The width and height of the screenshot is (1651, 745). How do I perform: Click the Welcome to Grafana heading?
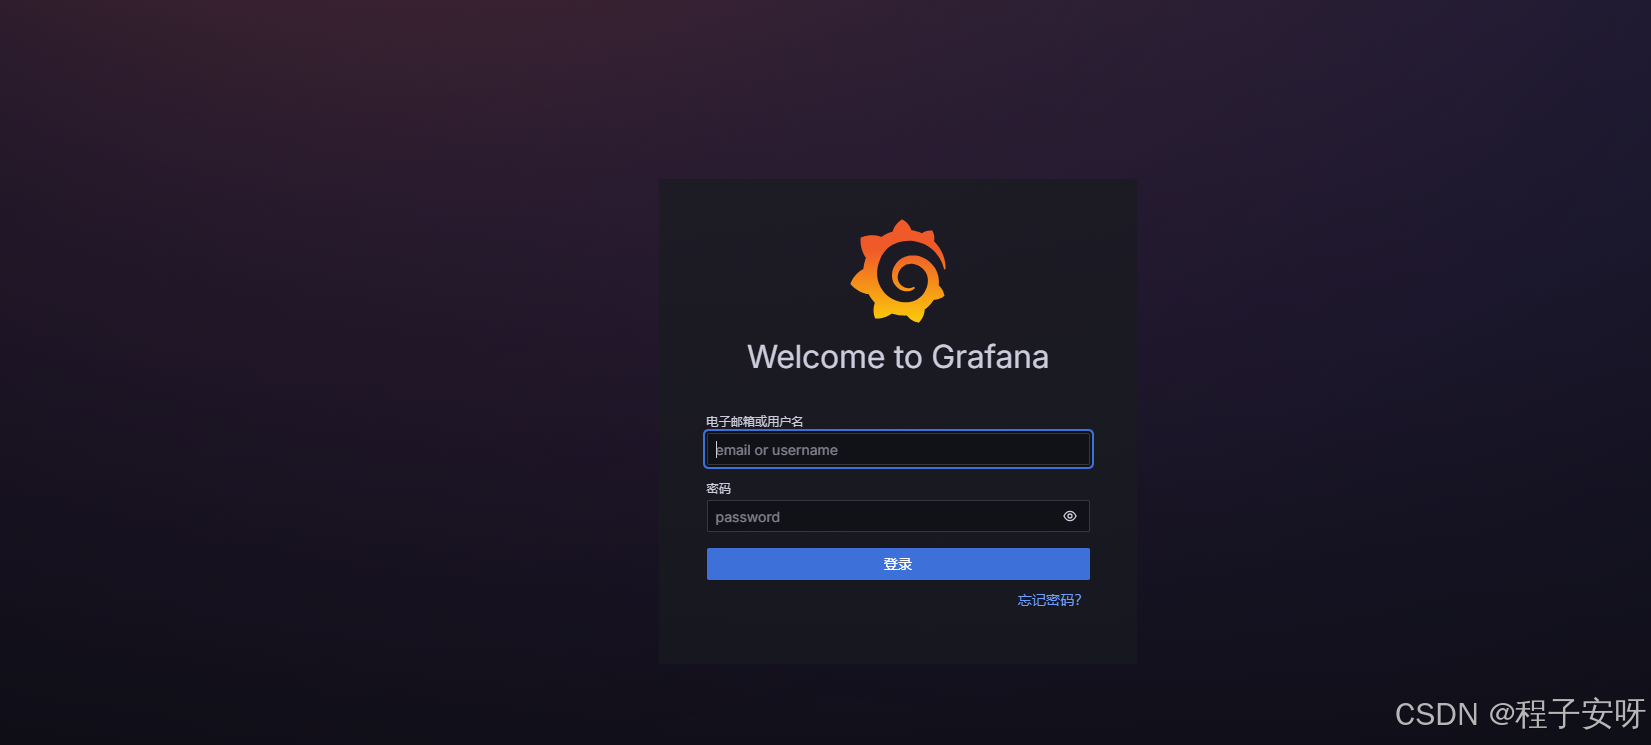[898, 357]
